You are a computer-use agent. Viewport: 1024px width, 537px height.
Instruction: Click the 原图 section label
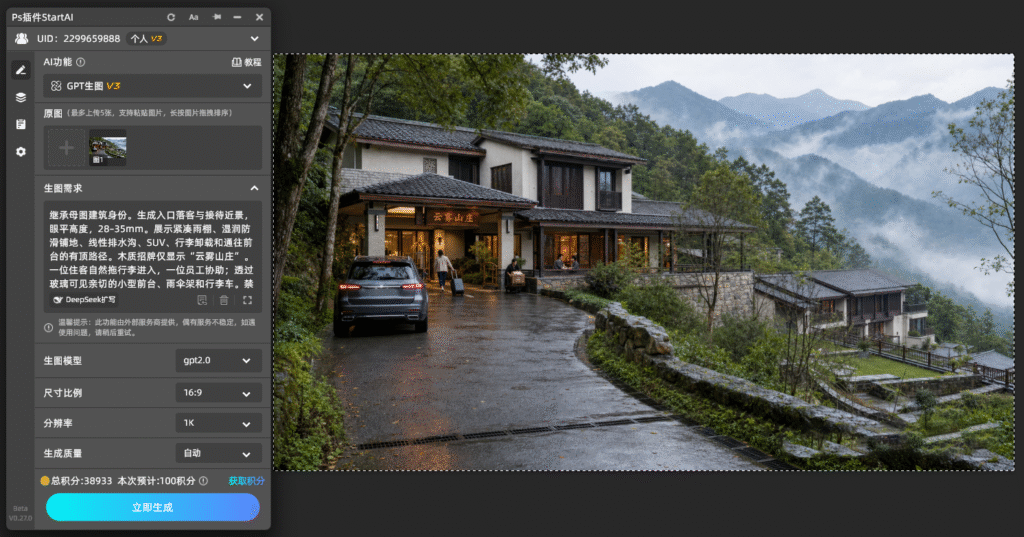click(x=53, y=113)
